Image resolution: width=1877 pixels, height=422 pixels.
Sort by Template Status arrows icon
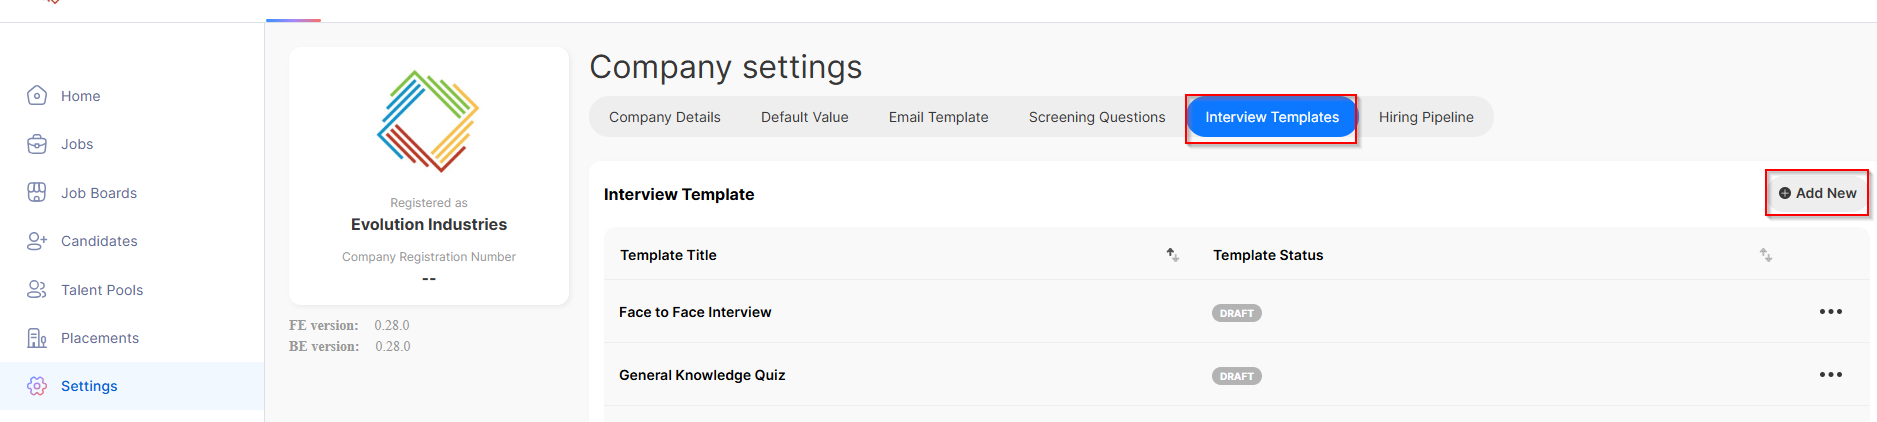point(1766,255)
